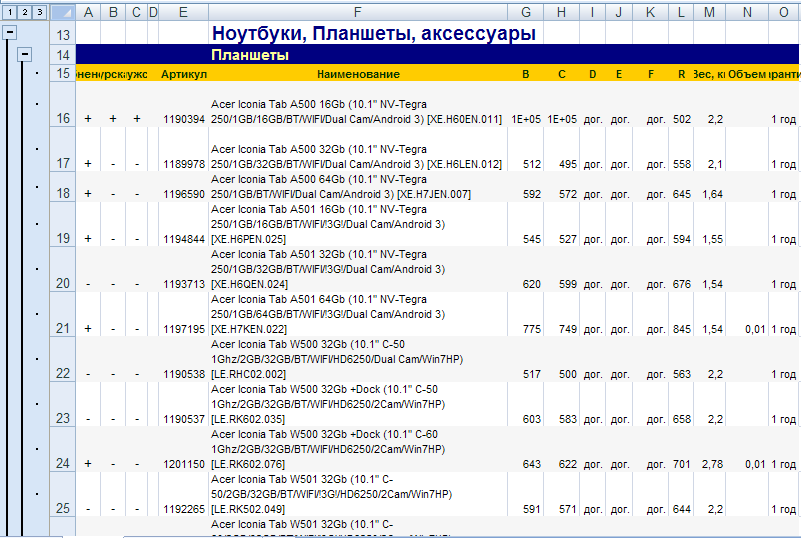Select row 13 header
This screenshot has width=801, height=538.
(62, 33)
